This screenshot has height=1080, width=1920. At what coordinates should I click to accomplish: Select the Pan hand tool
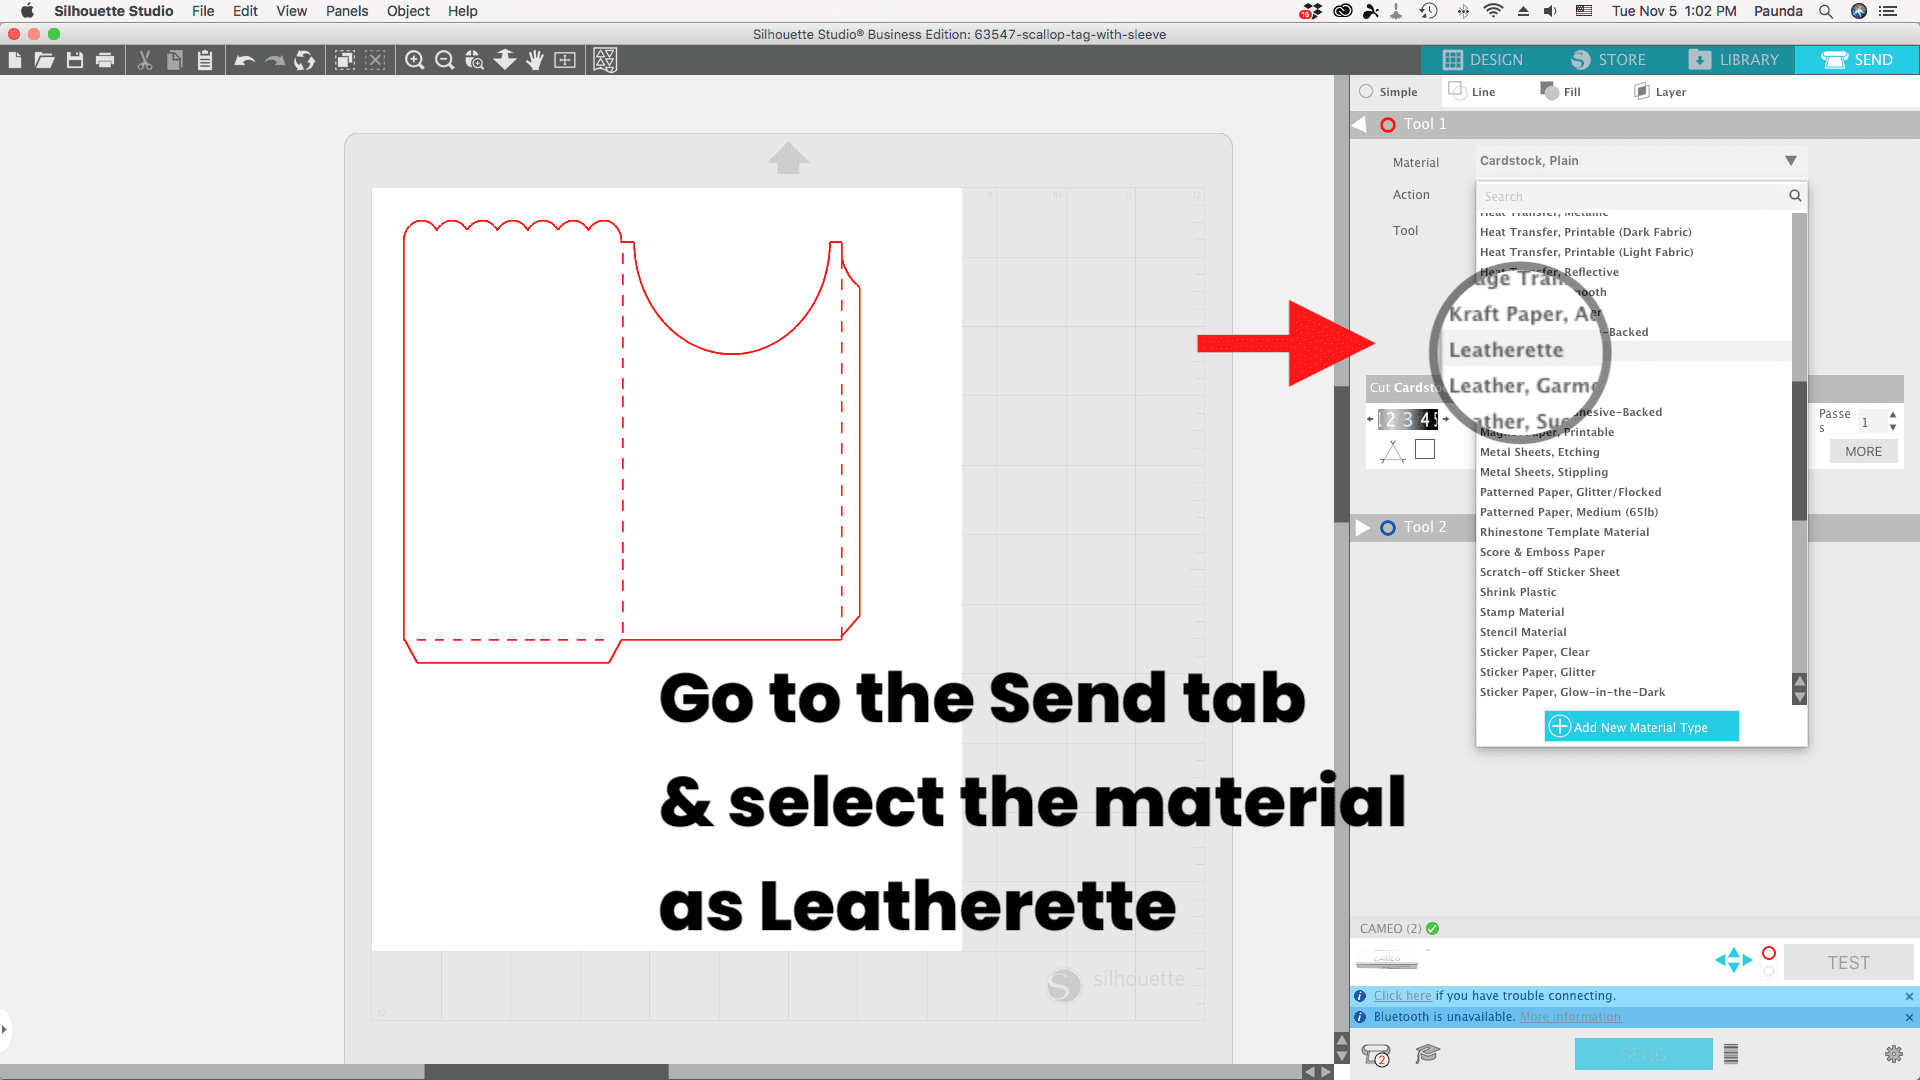pos(535,61)
